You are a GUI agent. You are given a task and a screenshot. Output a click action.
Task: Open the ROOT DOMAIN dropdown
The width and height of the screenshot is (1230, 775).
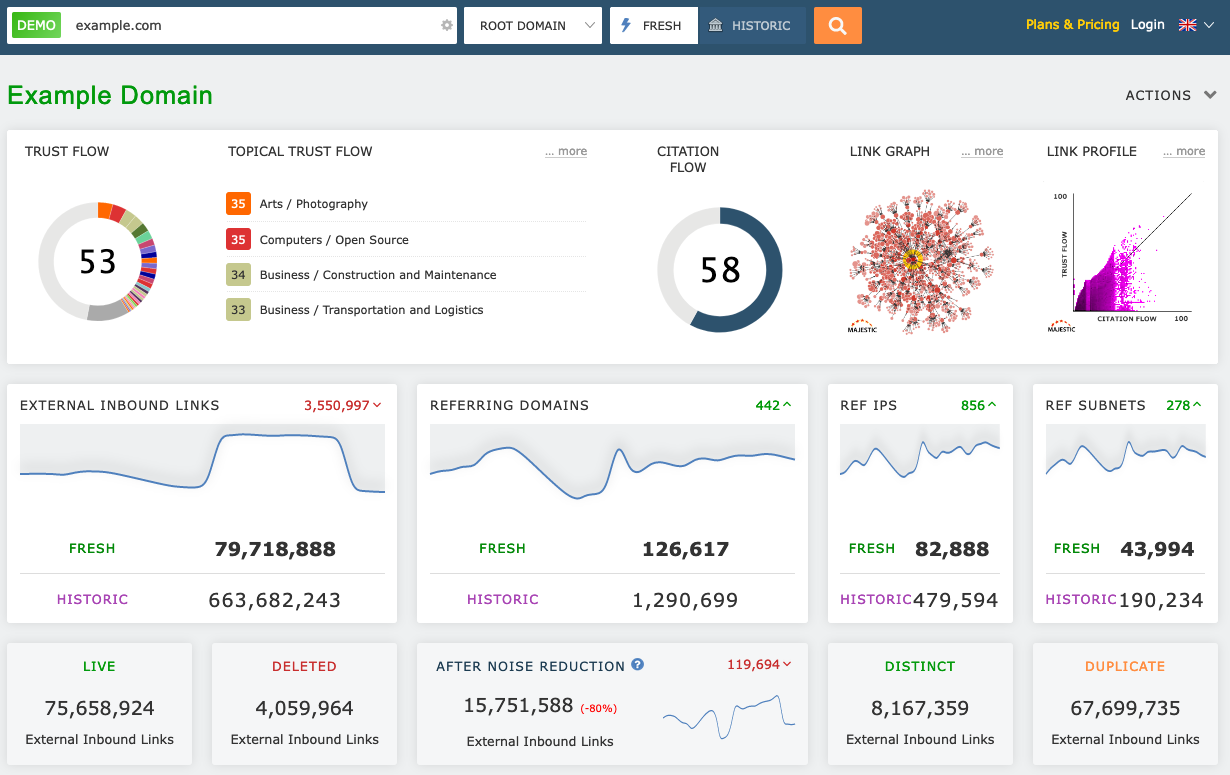[x=532, y=25]
